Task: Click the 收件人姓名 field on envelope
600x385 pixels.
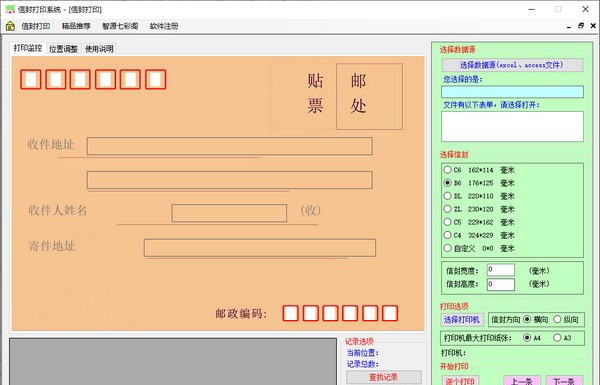Action: tap(229, 213)
